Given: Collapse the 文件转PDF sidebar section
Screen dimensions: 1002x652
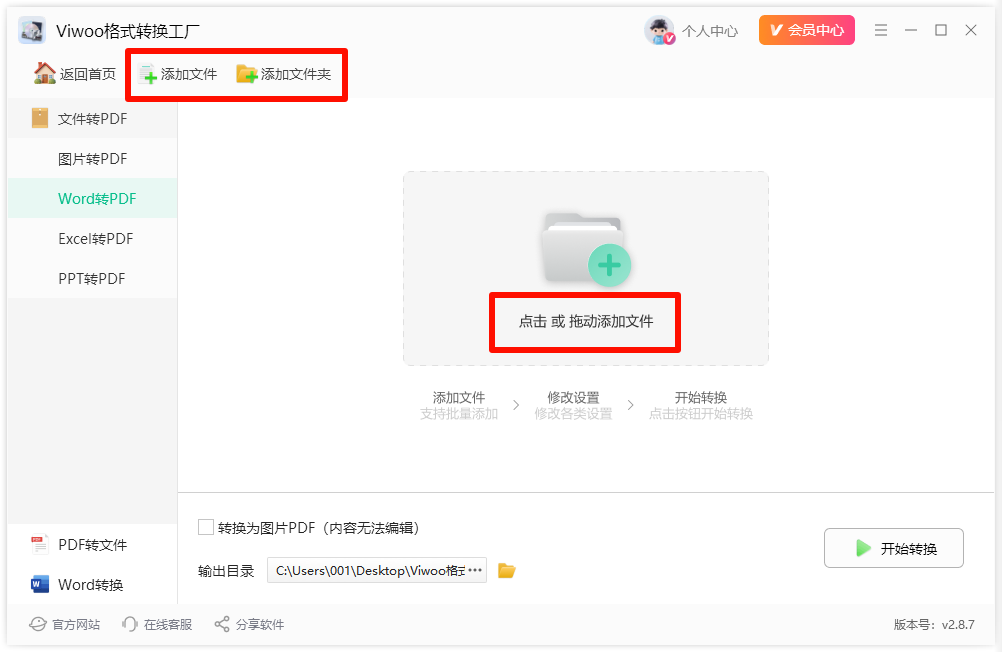Looking at the screenshot, I should click(92, 118).
